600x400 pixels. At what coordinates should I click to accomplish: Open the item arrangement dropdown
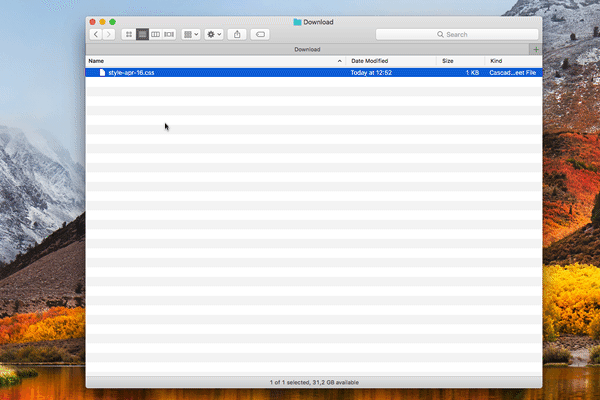click(191, 34)
